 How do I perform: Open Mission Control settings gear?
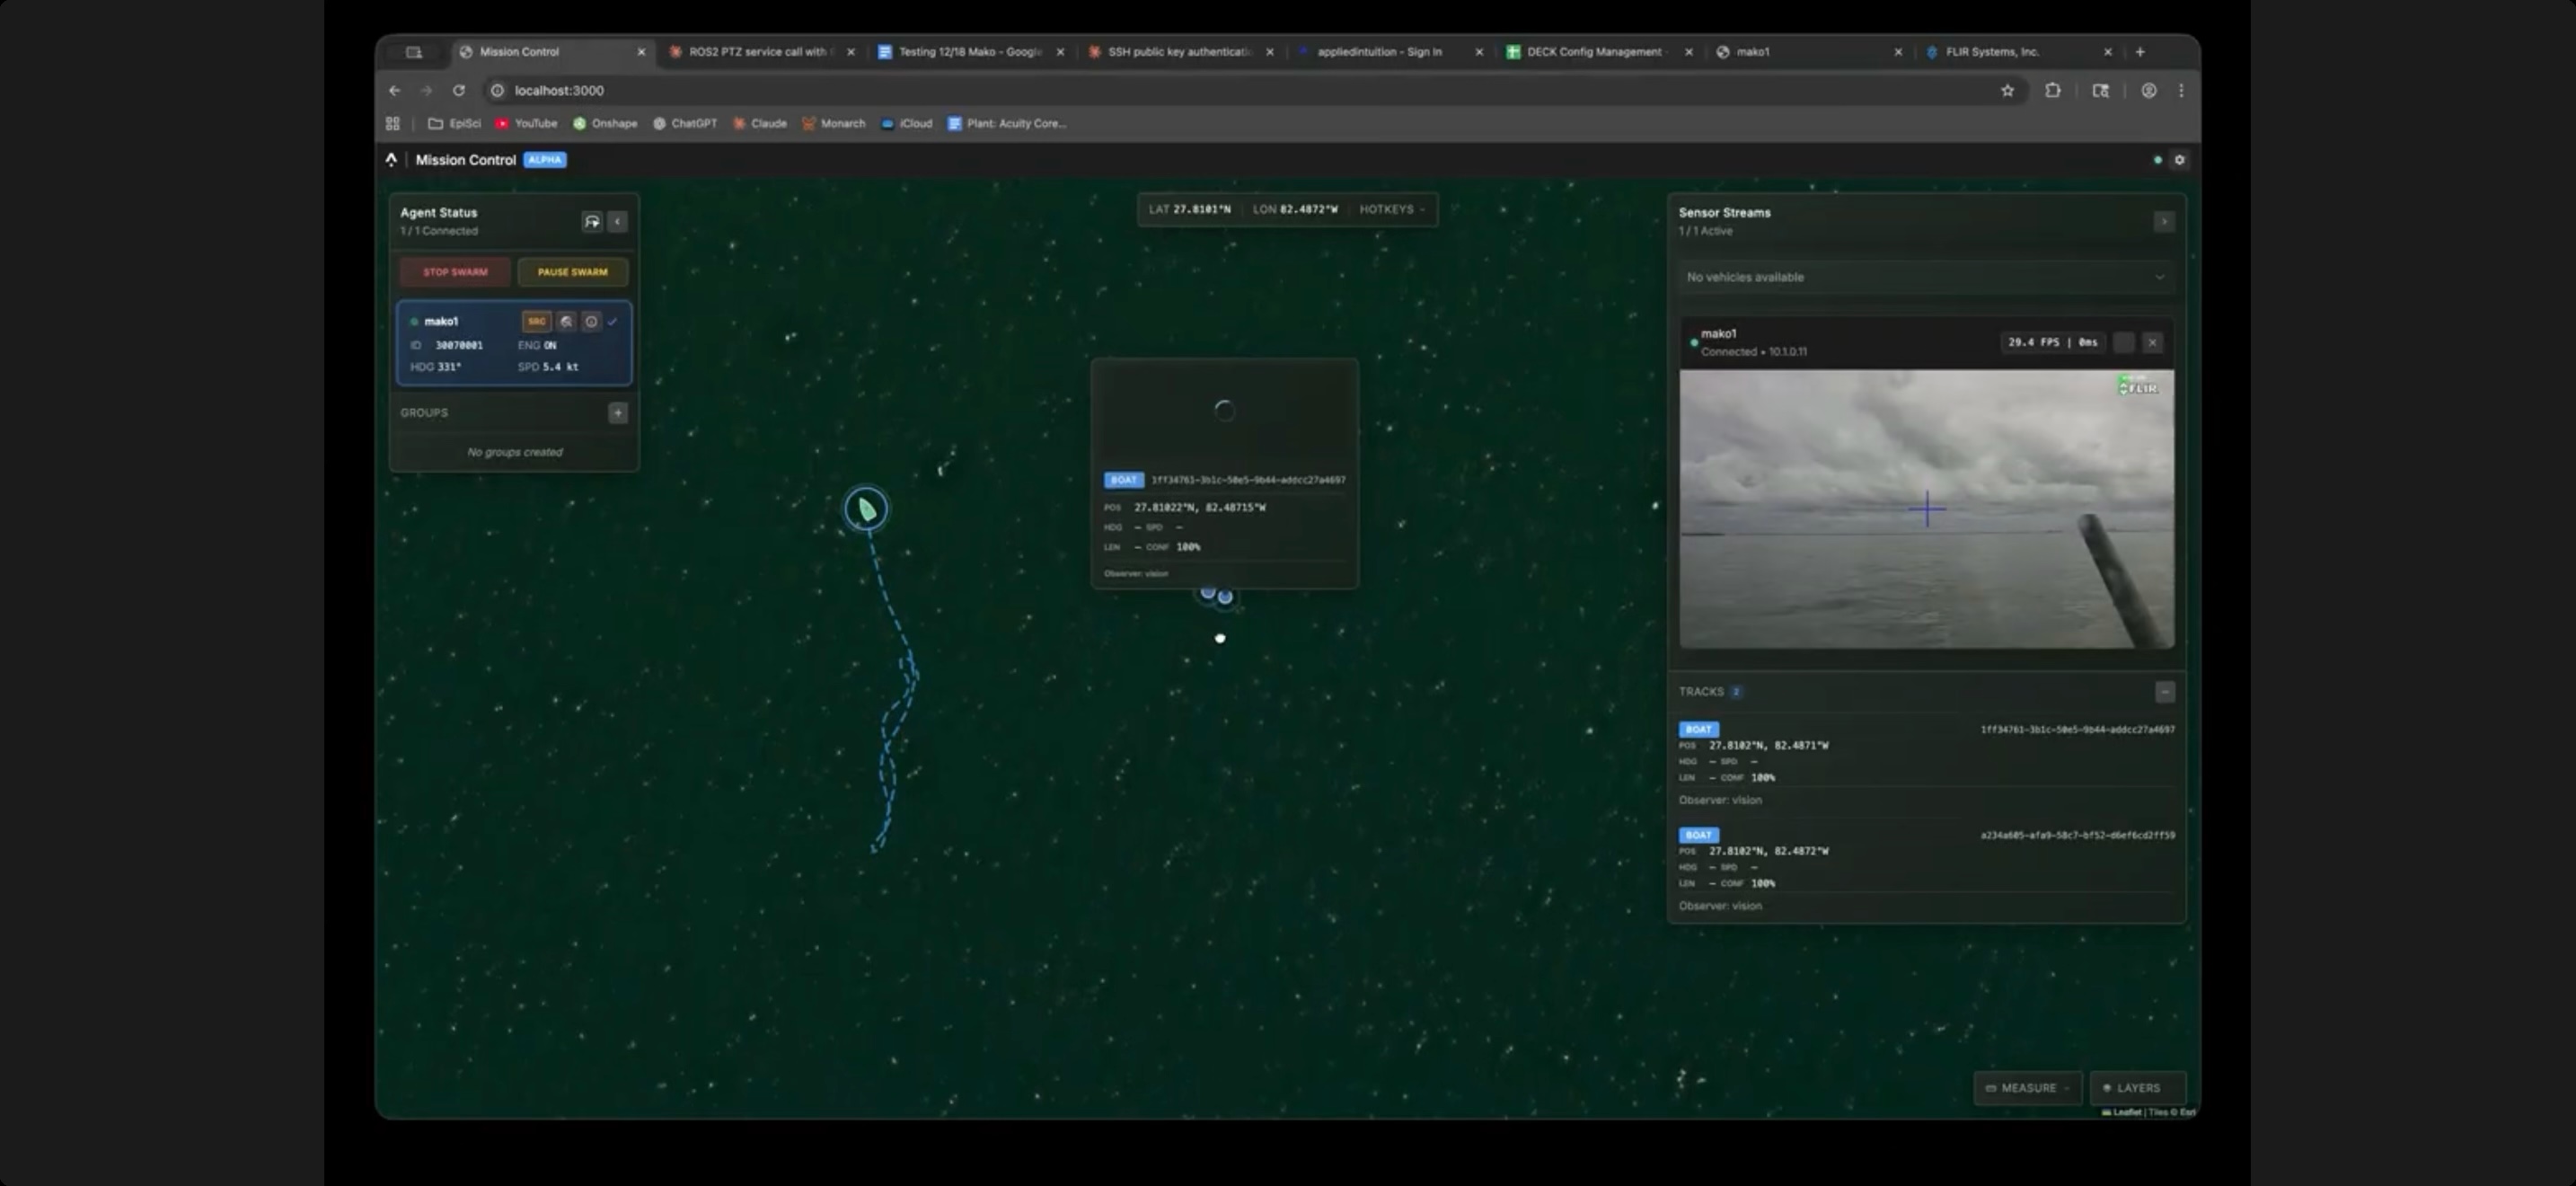click(x=2180, y=160)
